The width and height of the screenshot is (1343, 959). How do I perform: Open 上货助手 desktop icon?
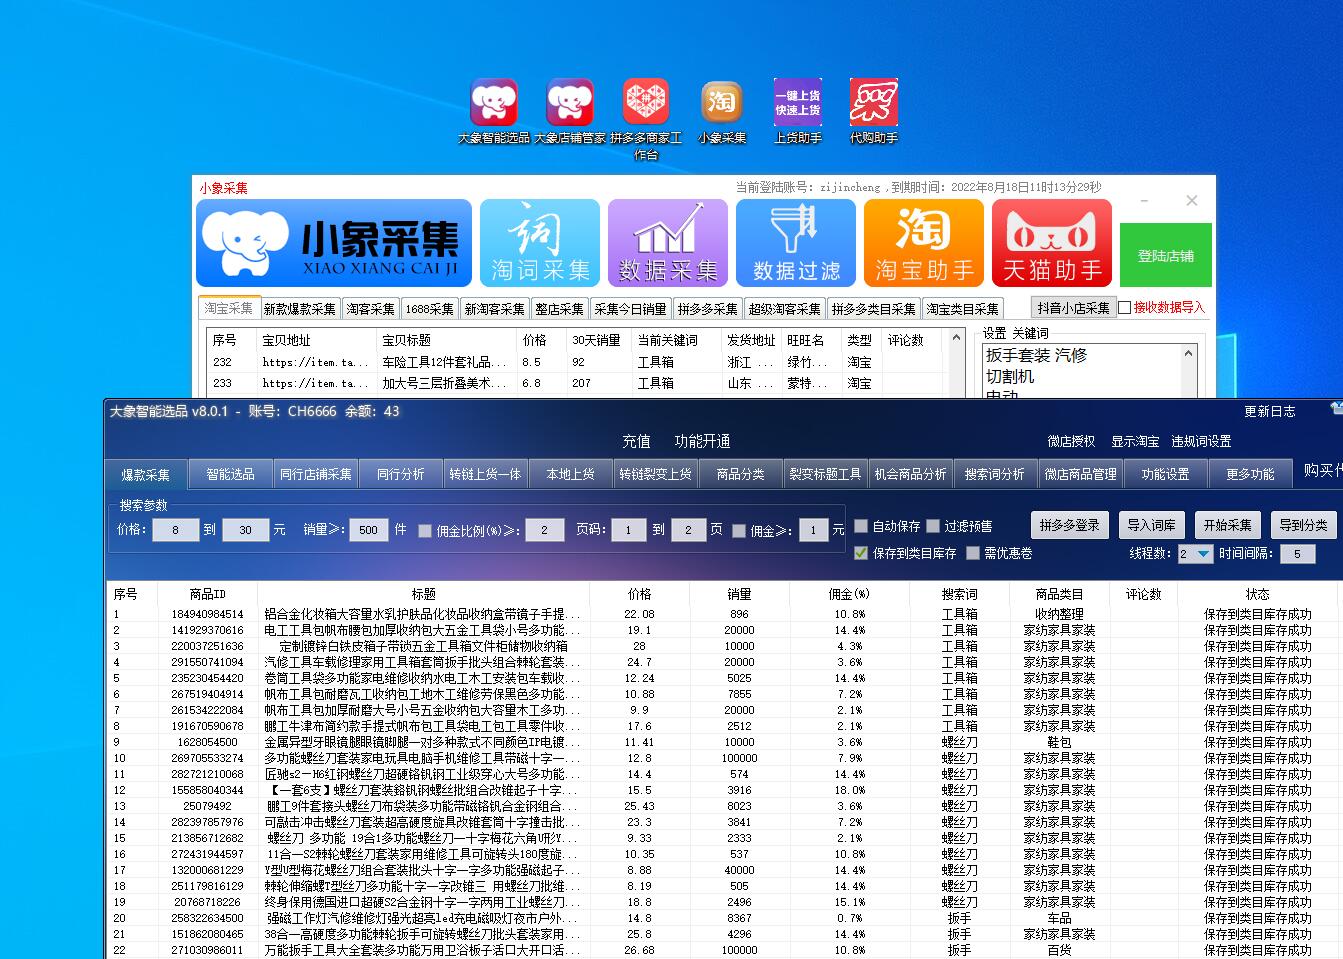[x=798, y=112]
